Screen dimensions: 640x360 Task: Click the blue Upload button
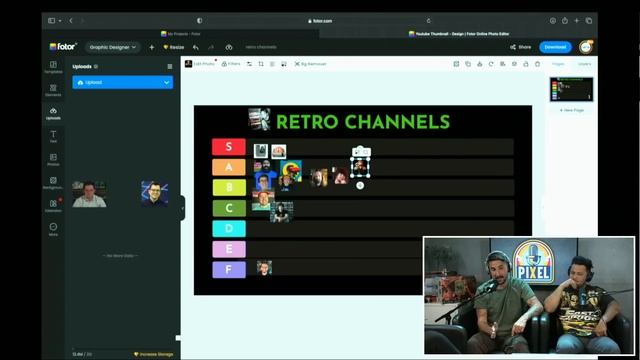click(x=122, y=82)
